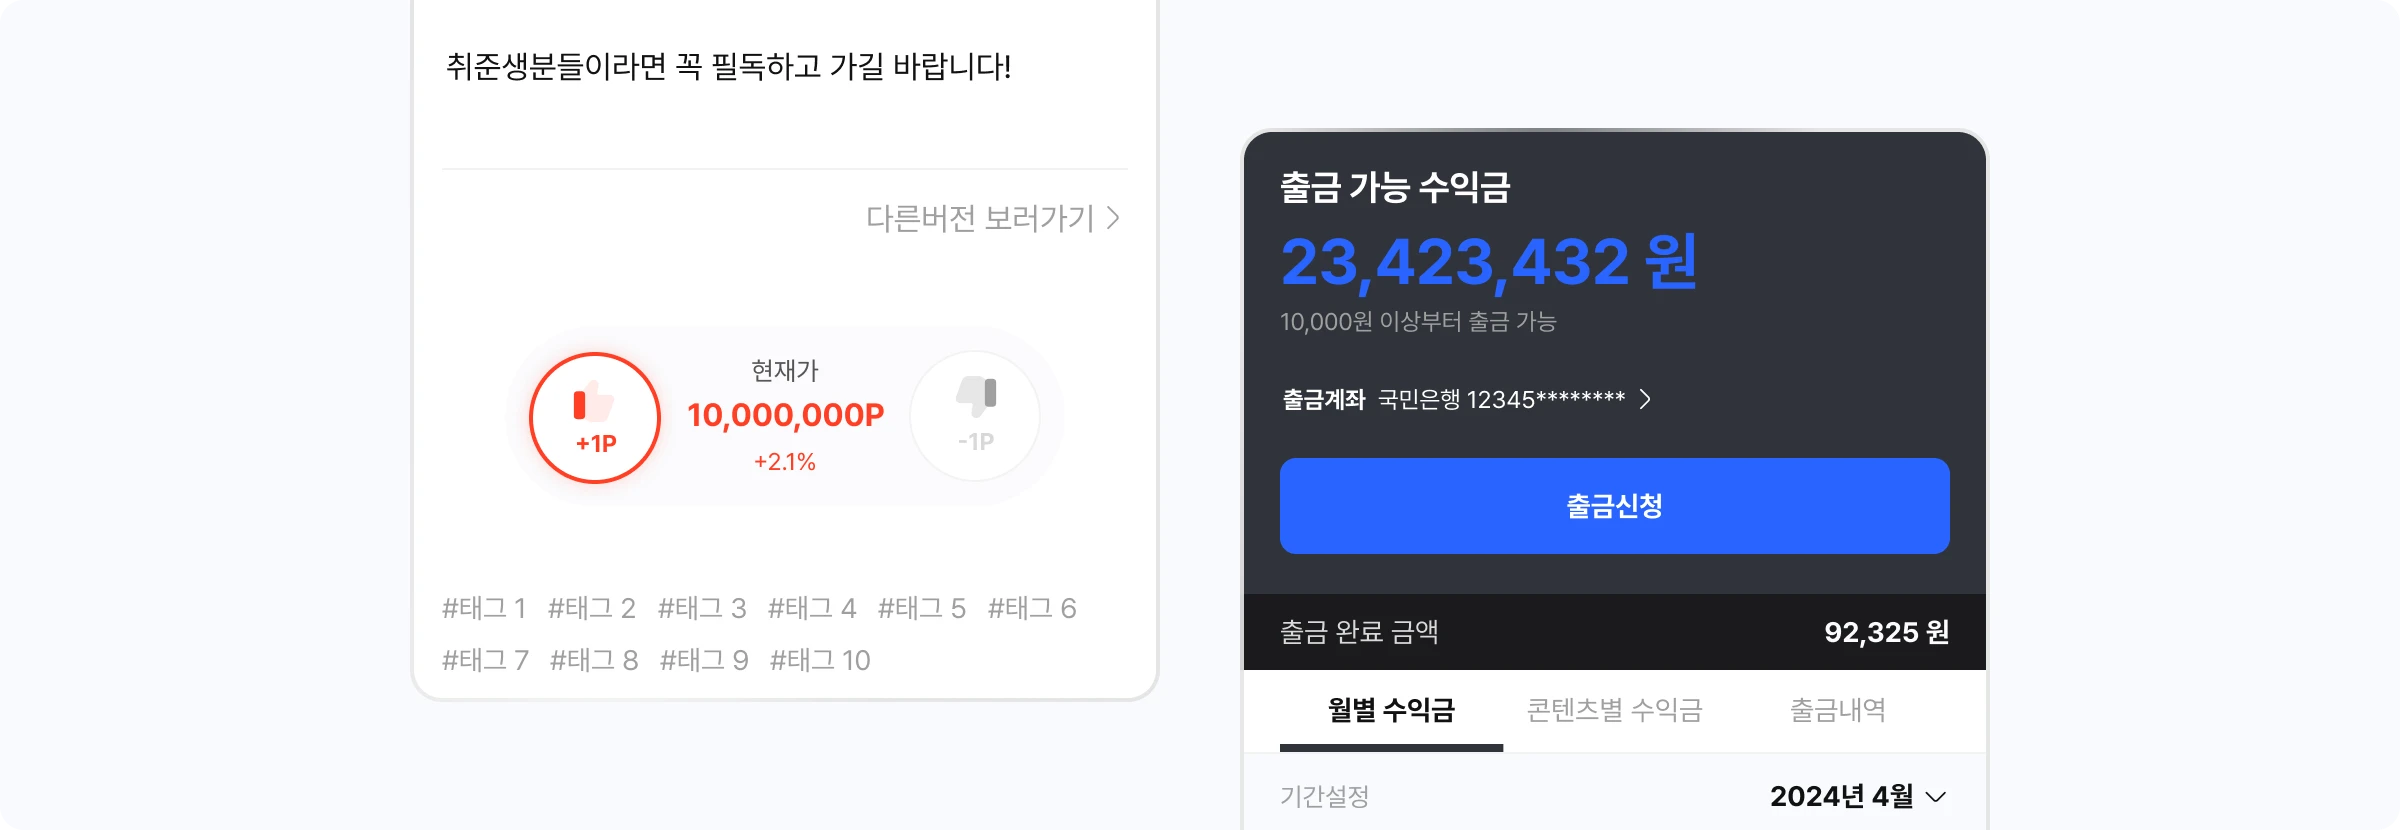The image size is (2400, 830).
Task: Switch to the 월별 수익금 tab
Action: pos(1391,710)
